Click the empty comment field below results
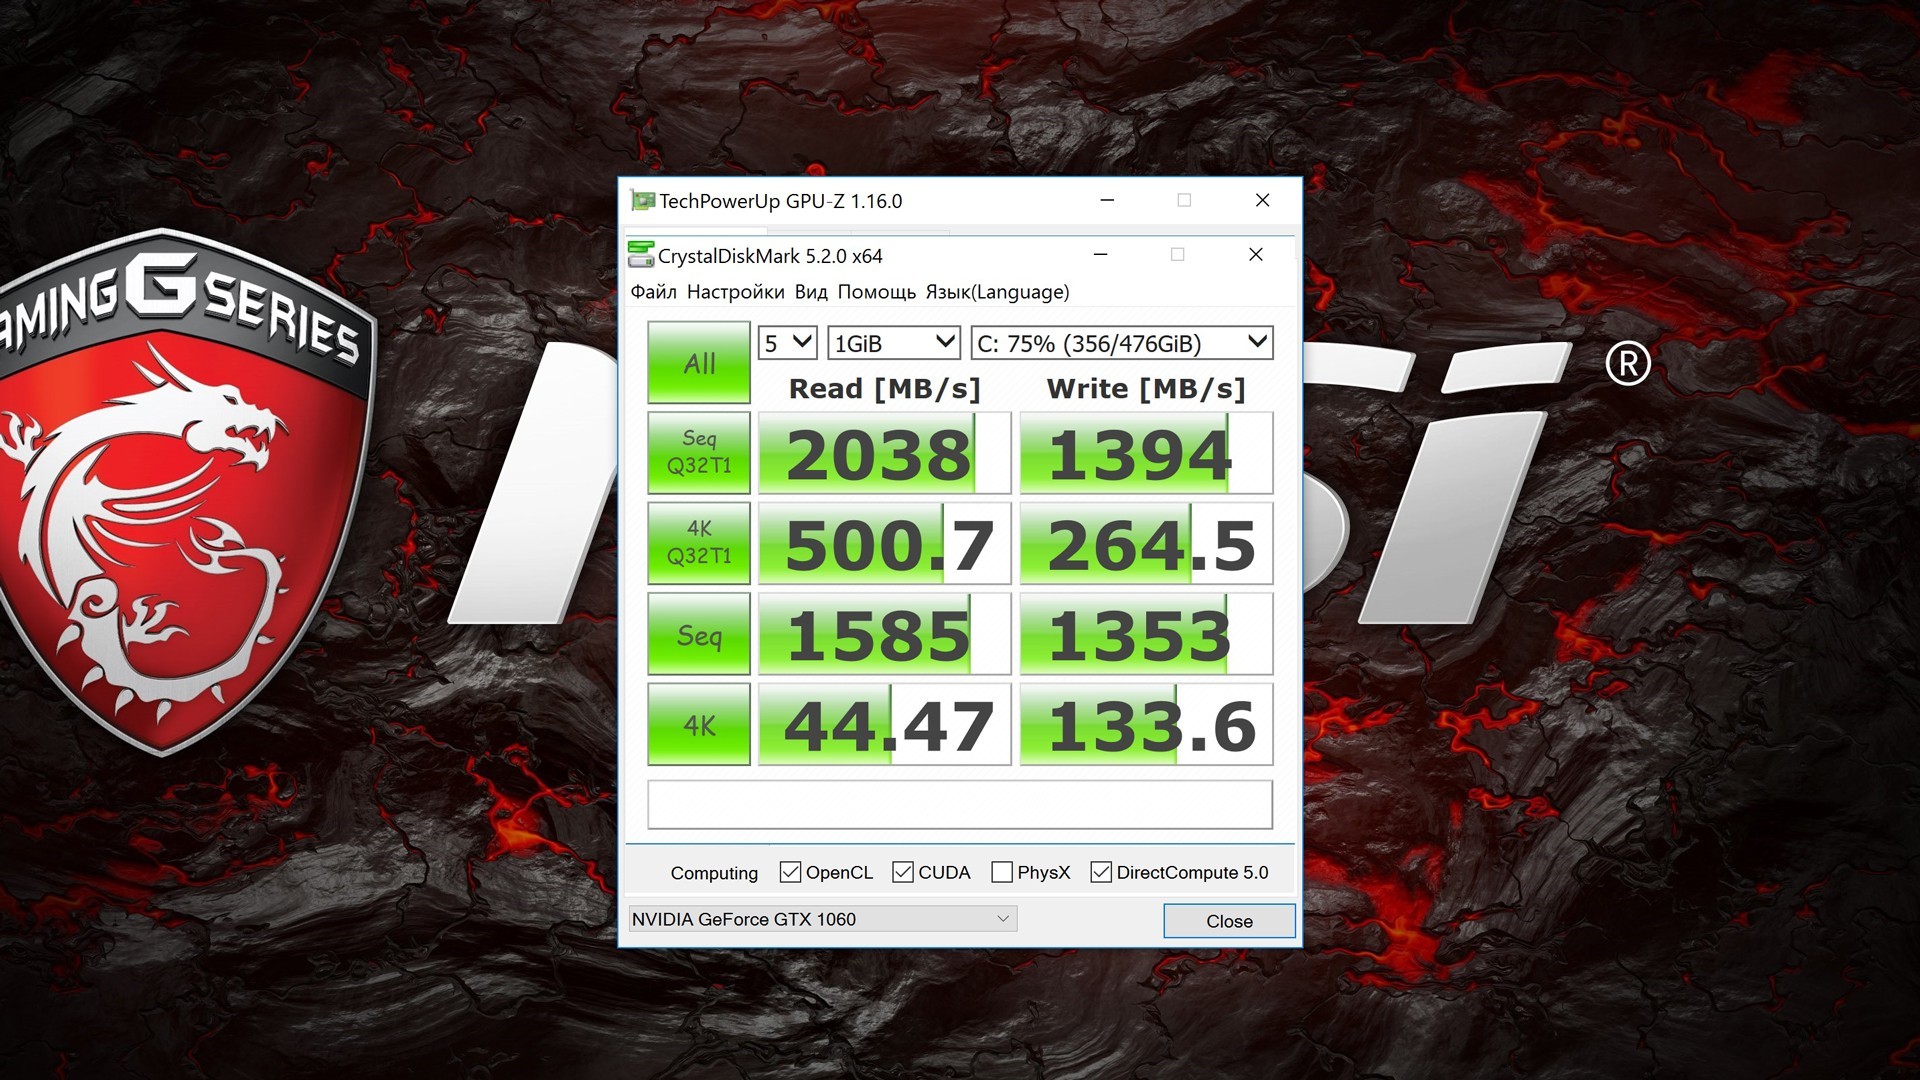Viewport: 1920px width, 1080px height. click(x=960, y=804)
